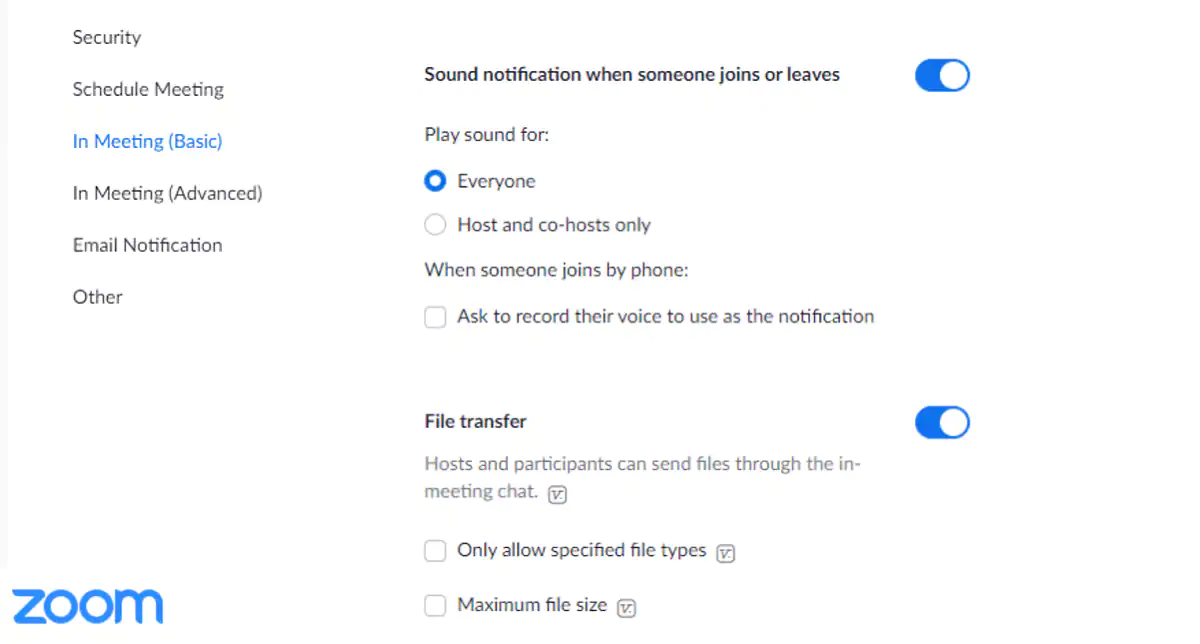1200x644 pixels.
Task: Click the badge icon after 'in-meeting chat.'
Action: click(x=558, y=494)
